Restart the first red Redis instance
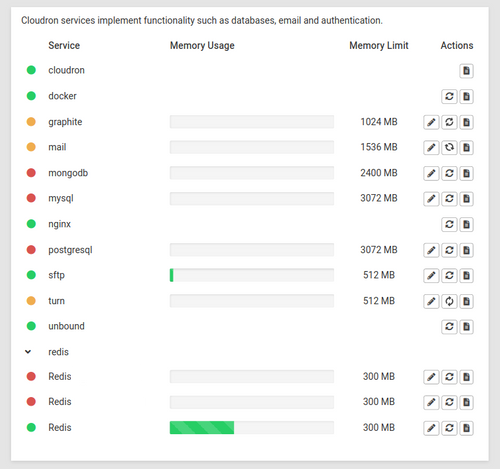500x469 pixels. coord(449,377)
